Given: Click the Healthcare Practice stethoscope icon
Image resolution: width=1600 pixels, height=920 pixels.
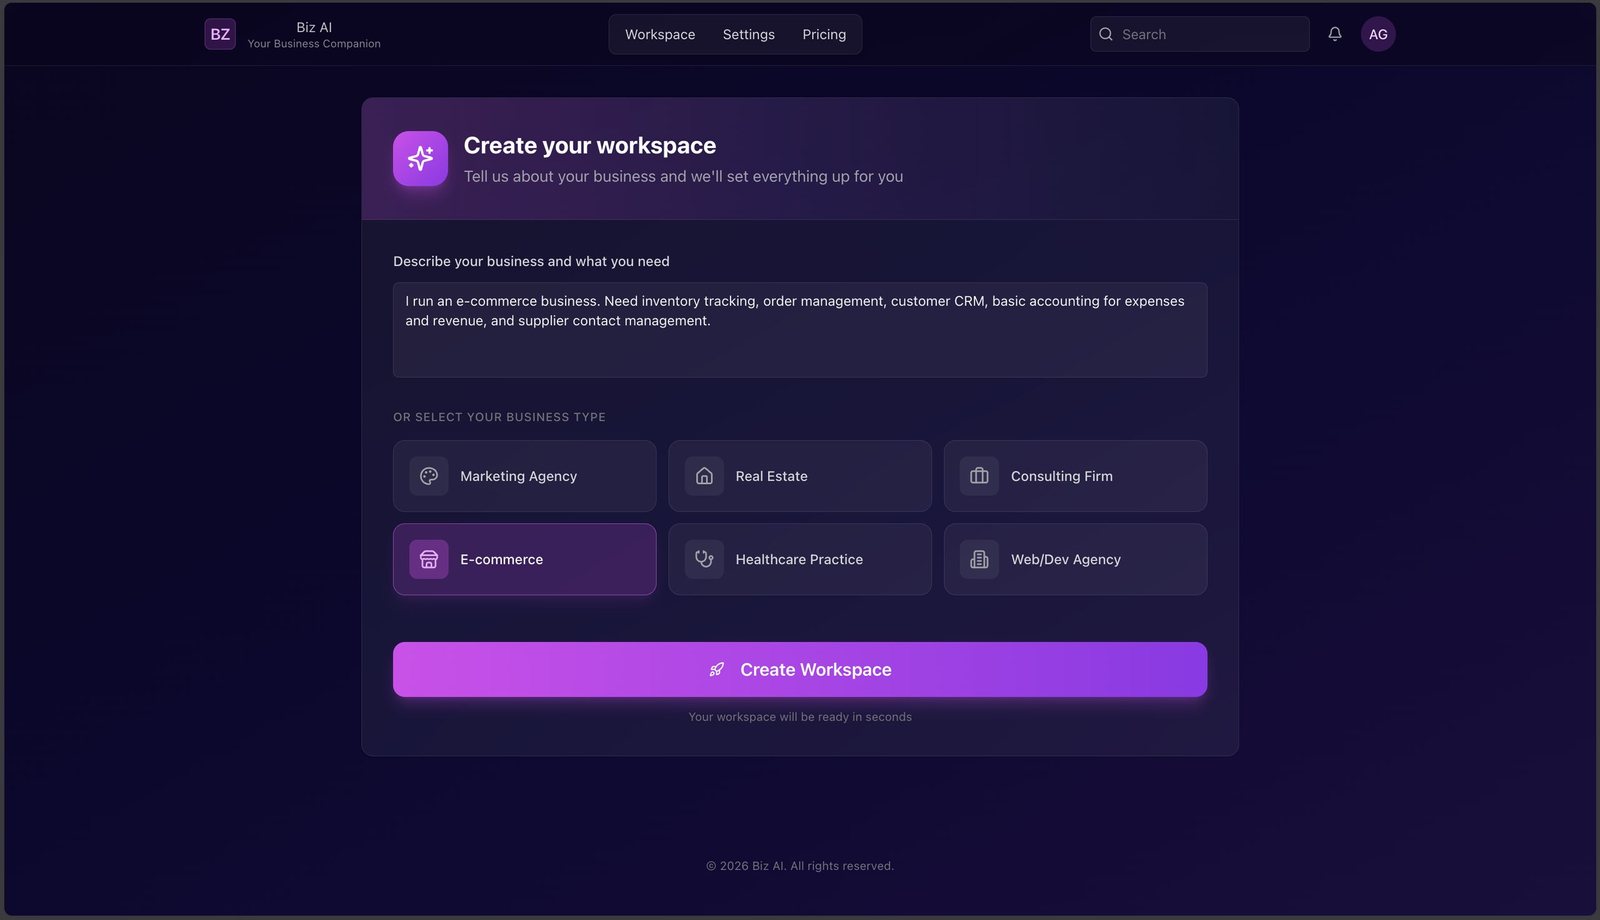Looking at the screenshot, I should (704, 559).
